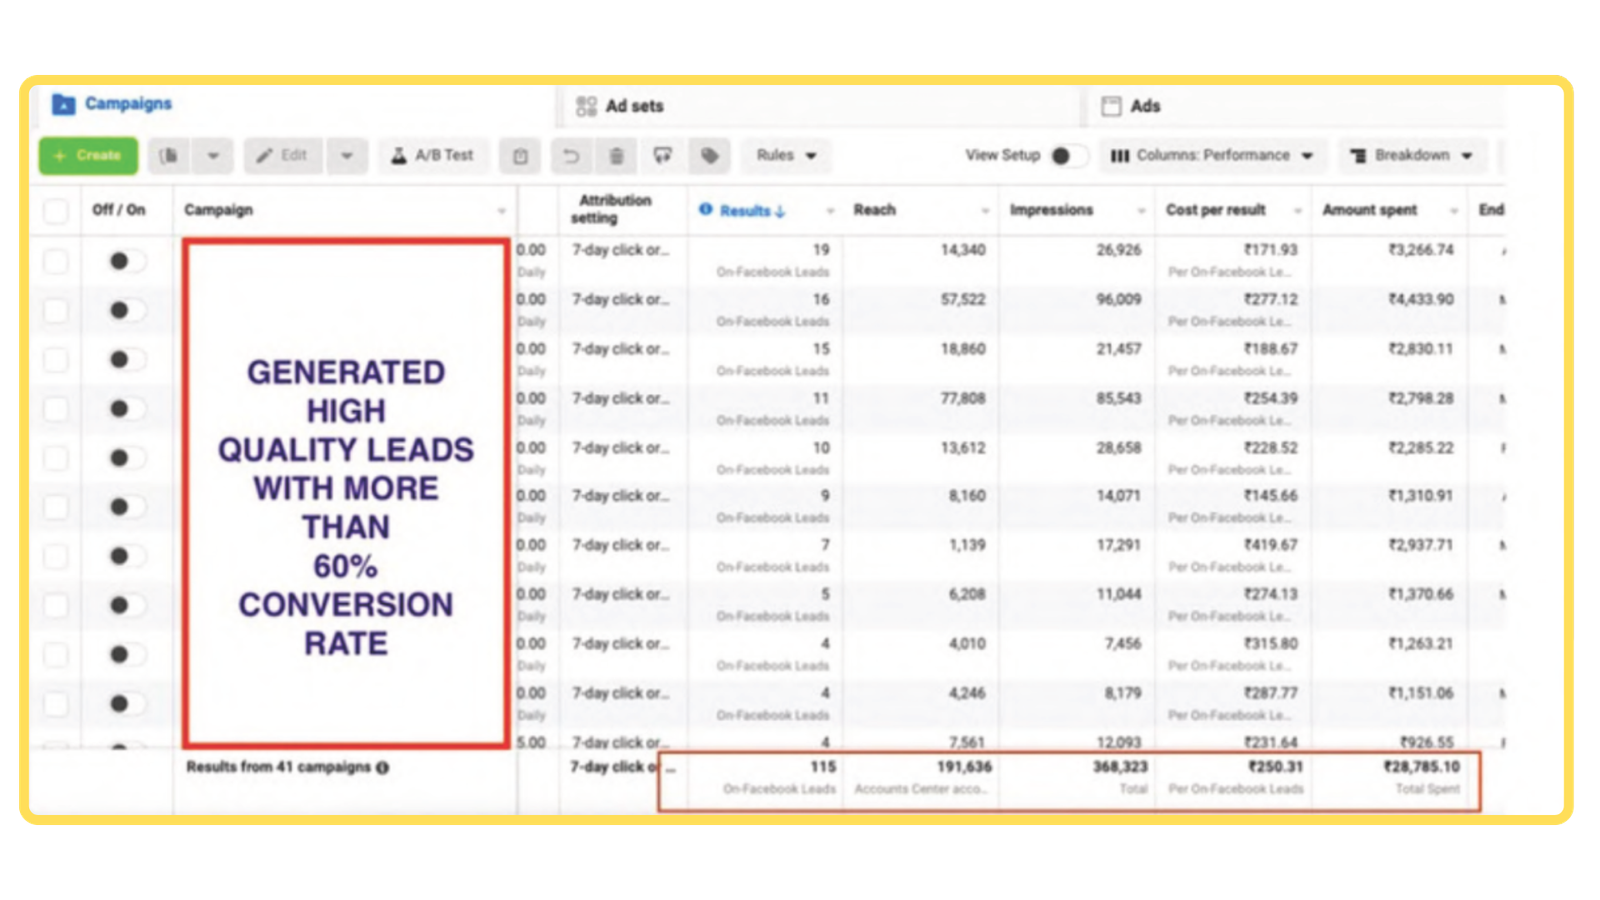Open the Ads tab
Image resolution: width=1600 pixels, height=900 pixels.
pyautogui.click(x=1131, y=106)
